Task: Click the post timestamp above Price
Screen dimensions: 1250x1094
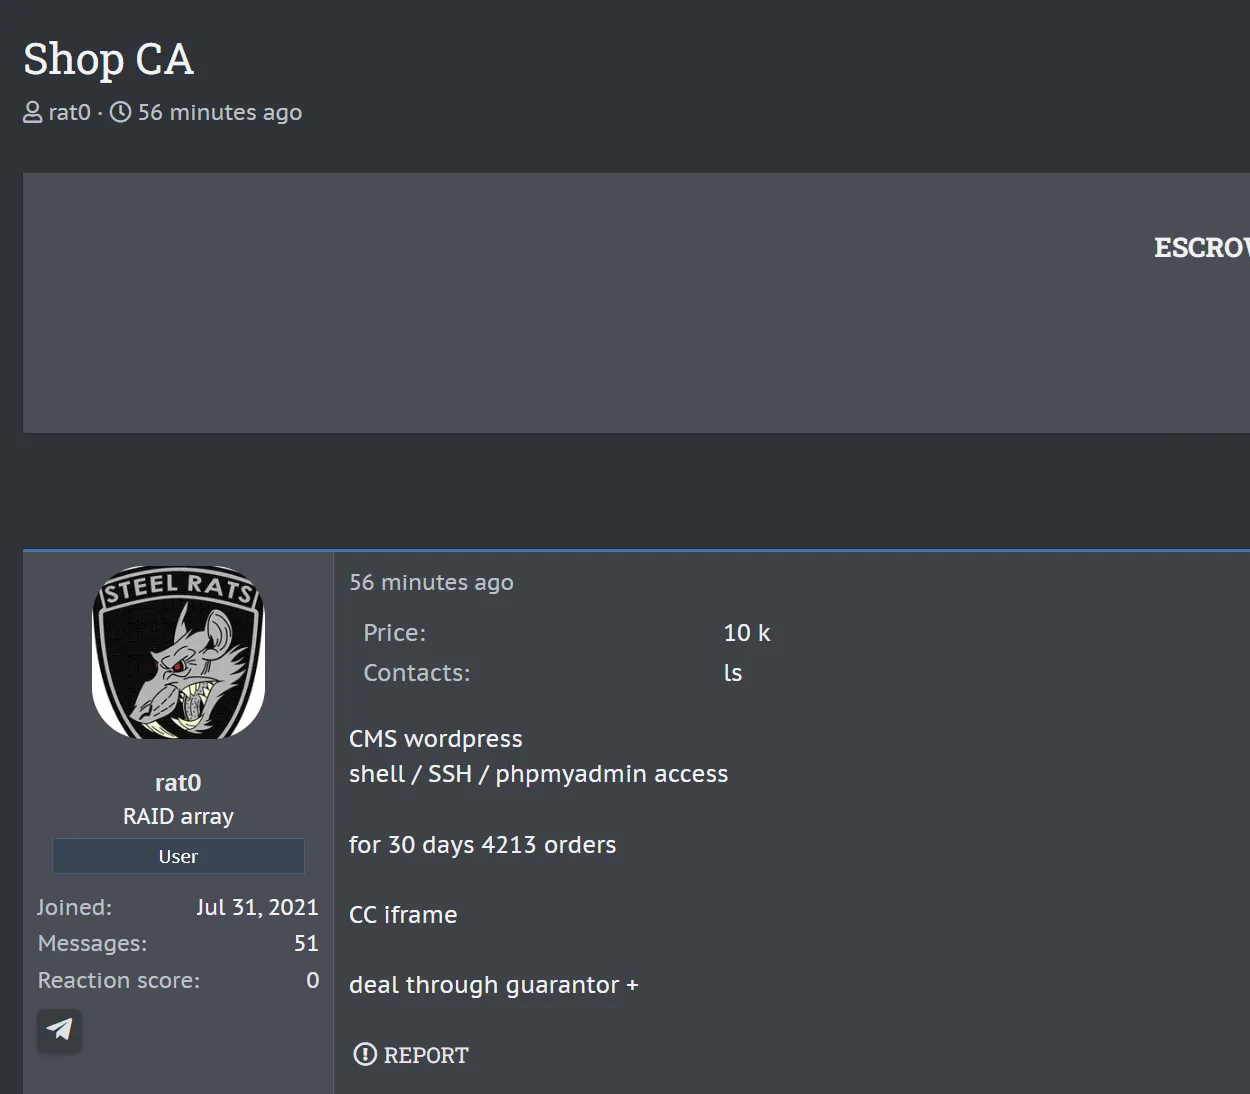Action: tap(431, 582)
